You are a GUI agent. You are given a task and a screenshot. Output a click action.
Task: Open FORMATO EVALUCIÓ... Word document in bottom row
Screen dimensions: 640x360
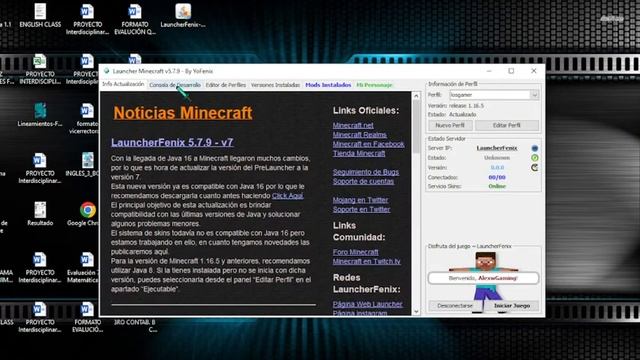(x=87, y=317)
